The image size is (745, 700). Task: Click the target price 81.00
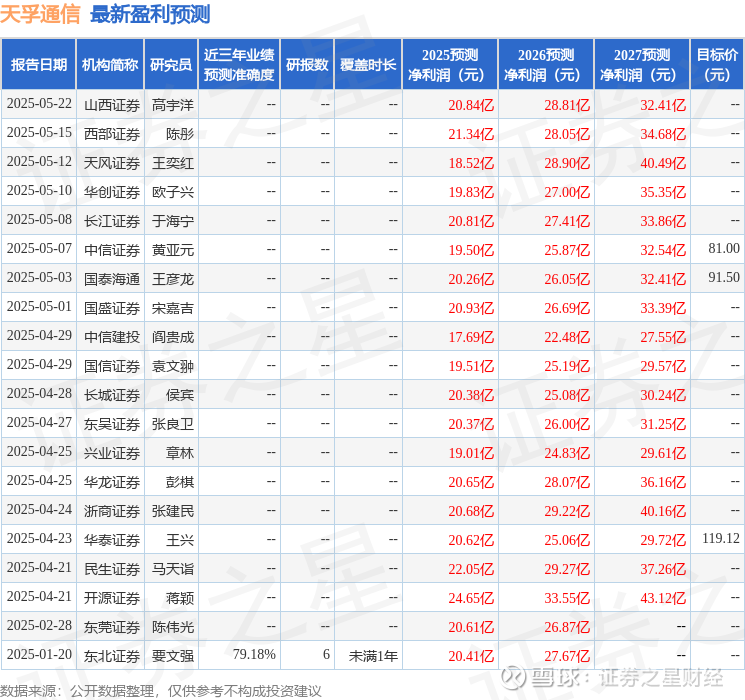pyautogui.click(x=724, y=249)
